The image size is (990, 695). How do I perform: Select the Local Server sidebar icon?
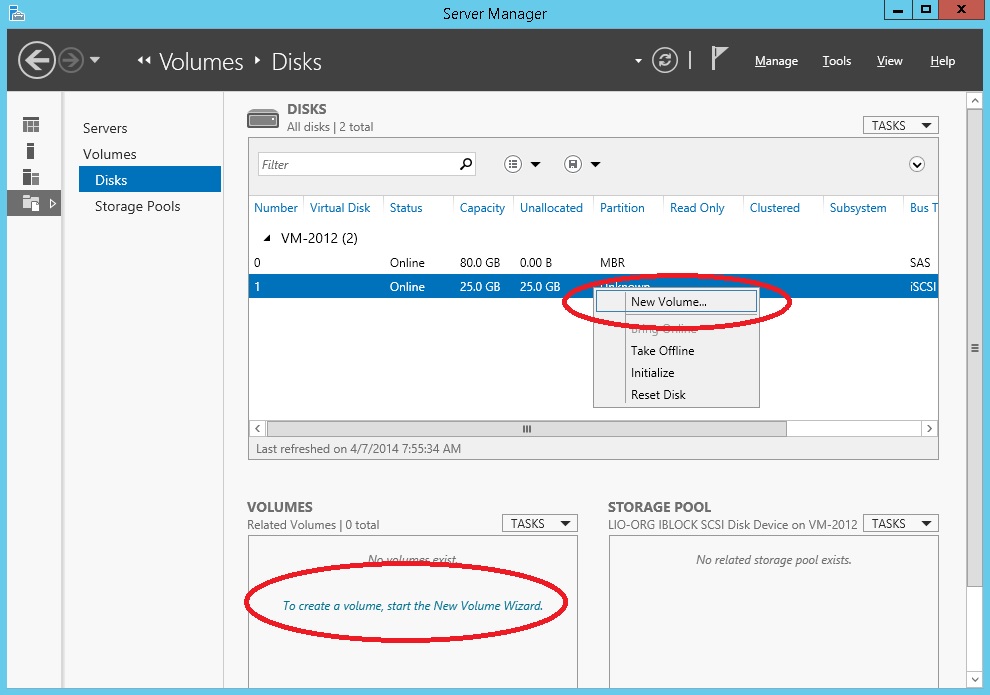click(x=33, y=152)
